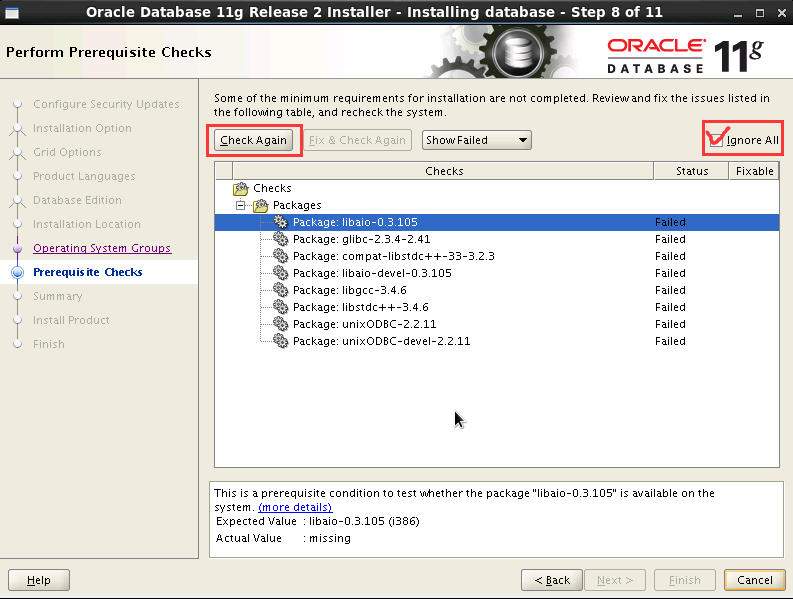
Task: Click the window menu icon in title bar
Action: 12,13
